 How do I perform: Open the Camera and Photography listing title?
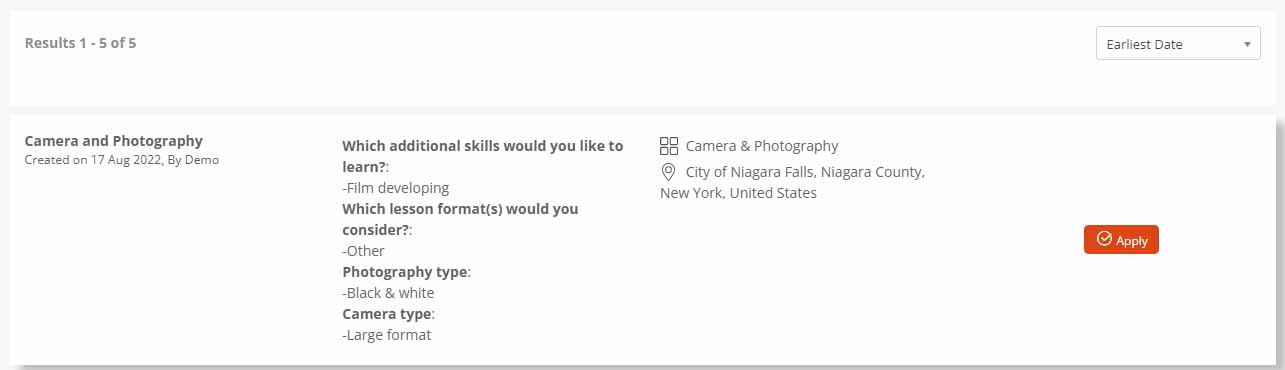[113, 141]
